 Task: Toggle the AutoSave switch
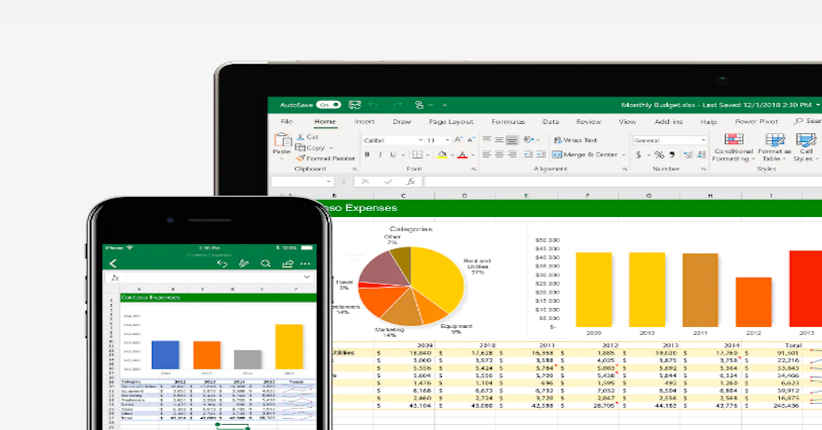click(327, 104)
